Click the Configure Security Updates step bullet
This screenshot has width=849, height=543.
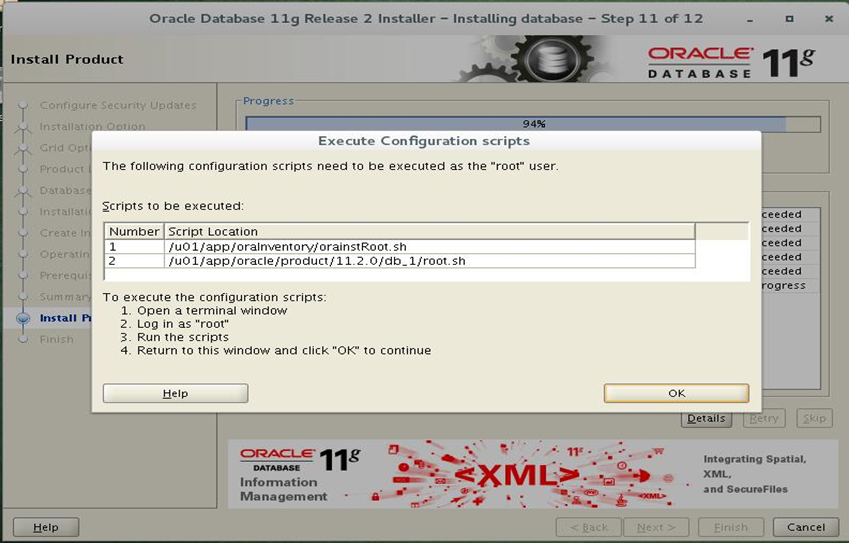tap(23, 105)
